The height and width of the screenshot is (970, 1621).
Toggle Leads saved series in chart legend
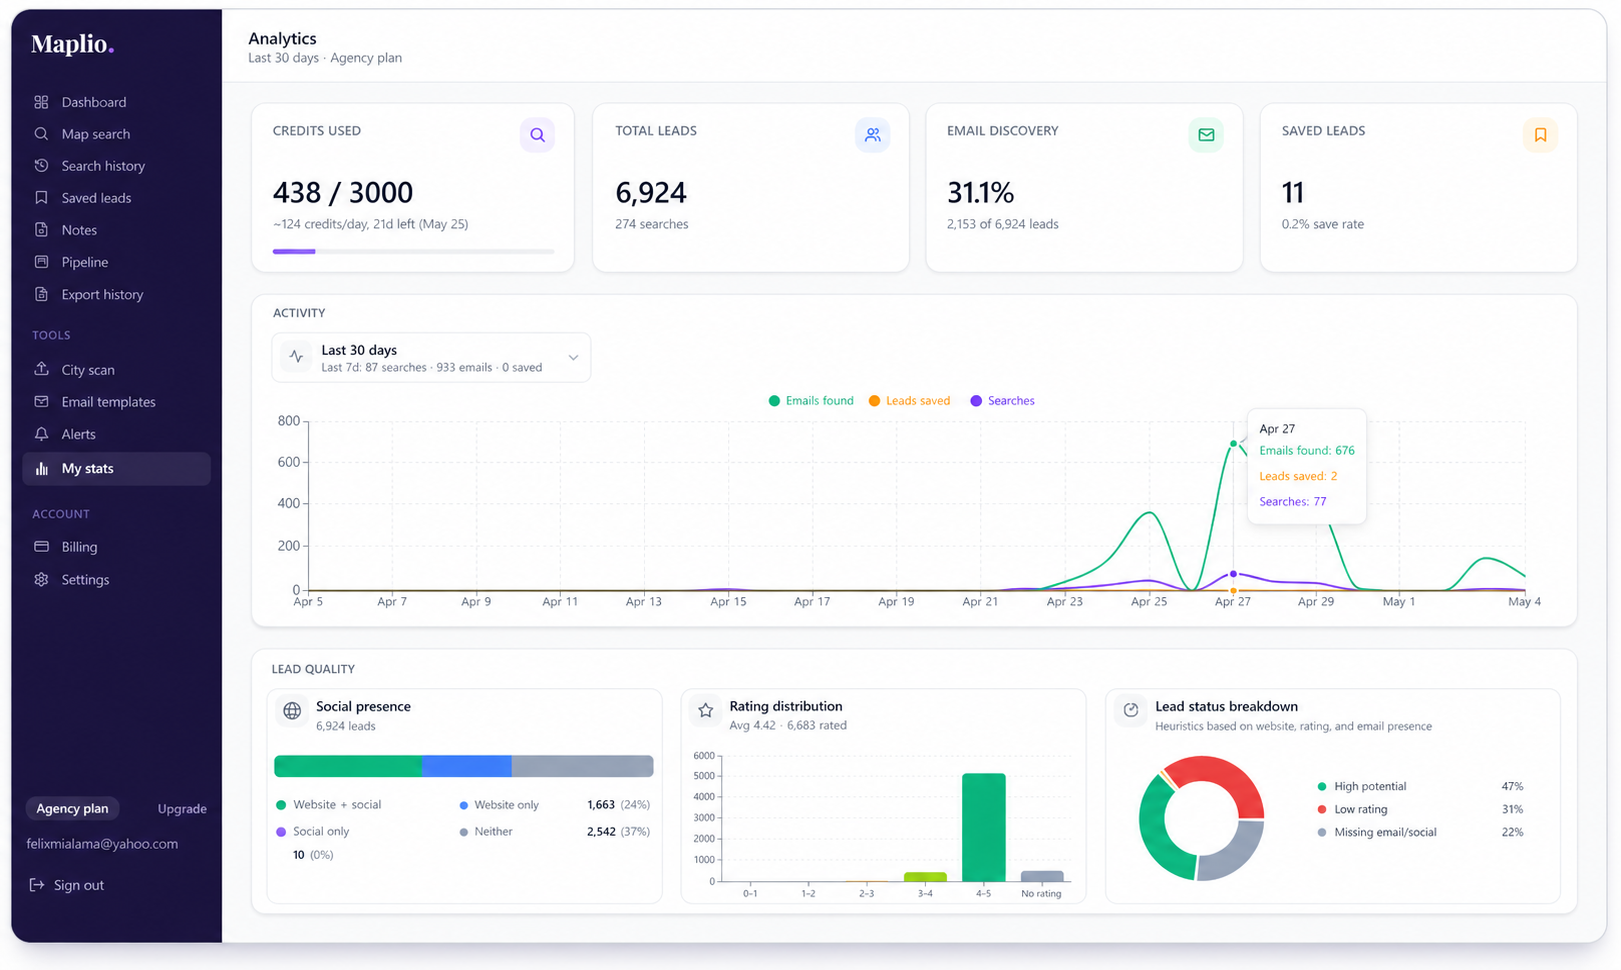(x=909, y=401)
